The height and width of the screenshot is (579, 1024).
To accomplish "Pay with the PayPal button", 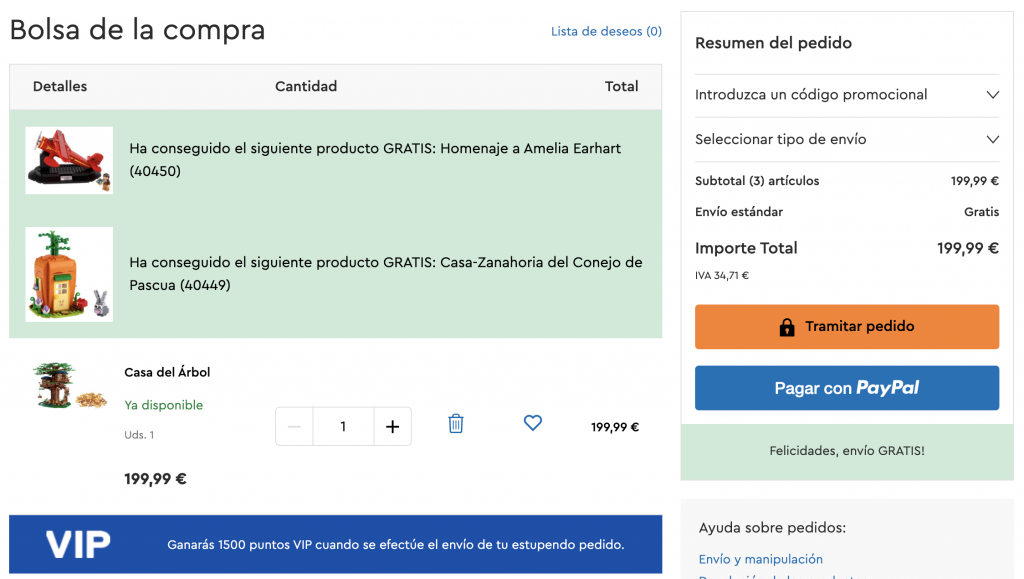I will [x=846, y=388].
